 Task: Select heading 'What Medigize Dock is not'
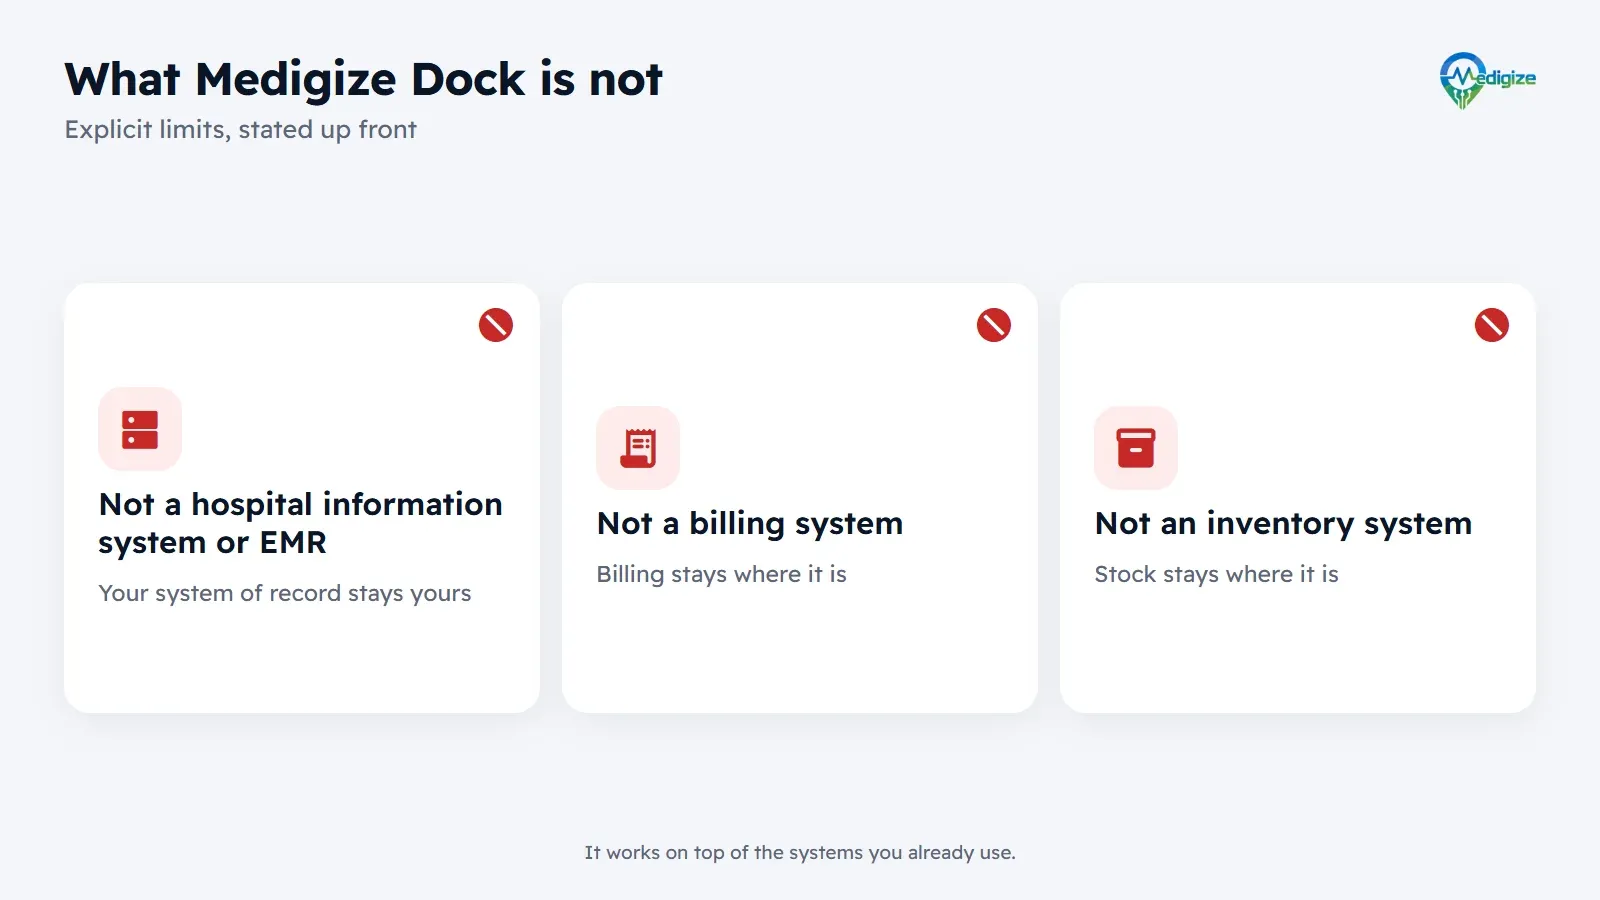pos(363,79)
